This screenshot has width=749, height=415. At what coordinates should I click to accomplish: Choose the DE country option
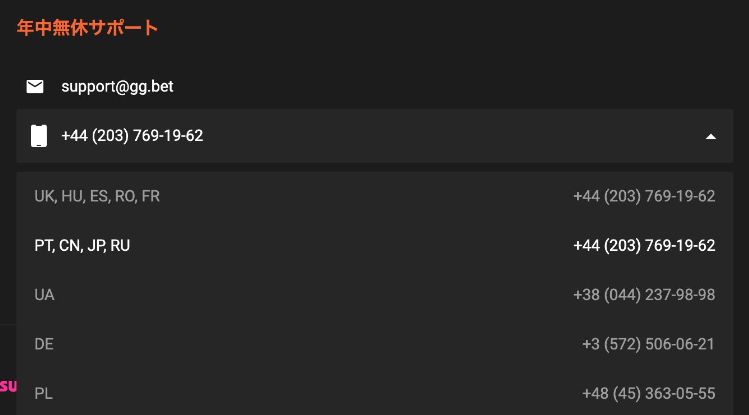click(44, 344)
